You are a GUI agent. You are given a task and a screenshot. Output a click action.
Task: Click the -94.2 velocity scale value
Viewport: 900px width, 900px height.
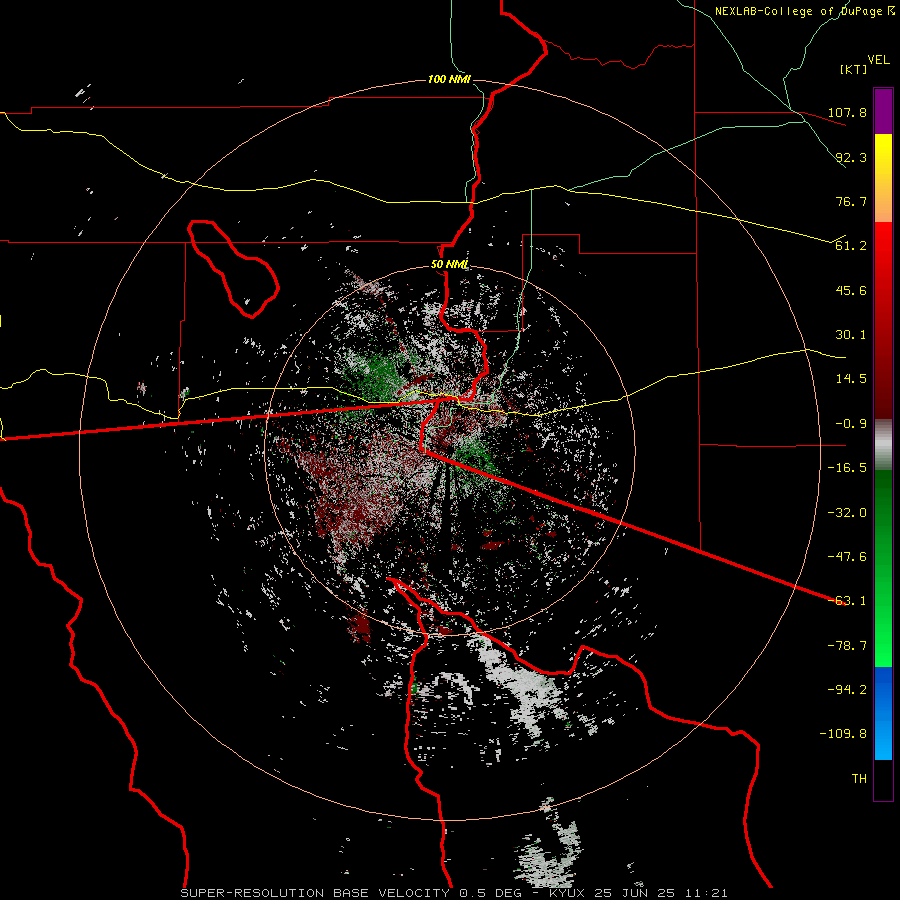click(847, 690)
